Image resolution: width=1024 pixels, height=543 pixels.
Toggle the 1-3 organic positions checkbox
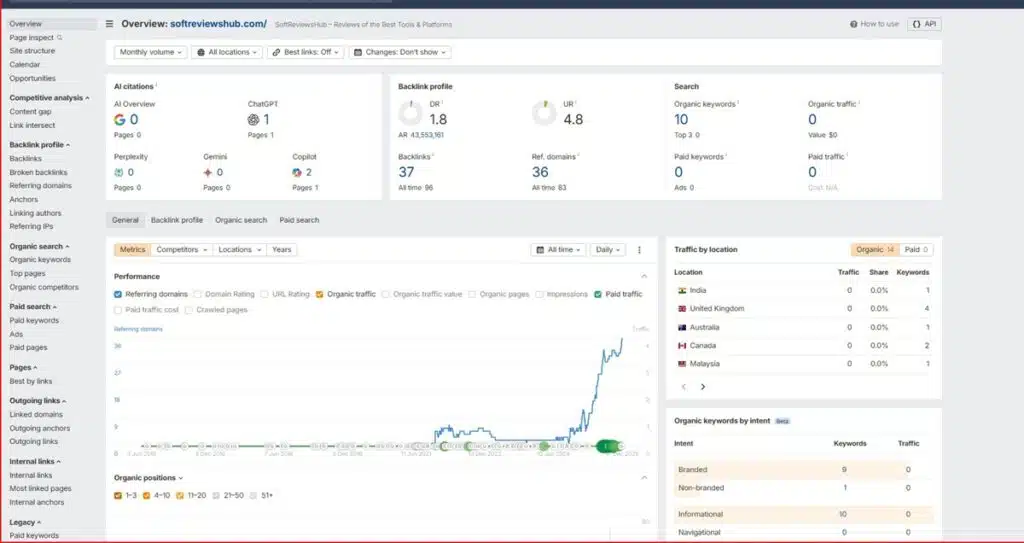pos(118,495)
